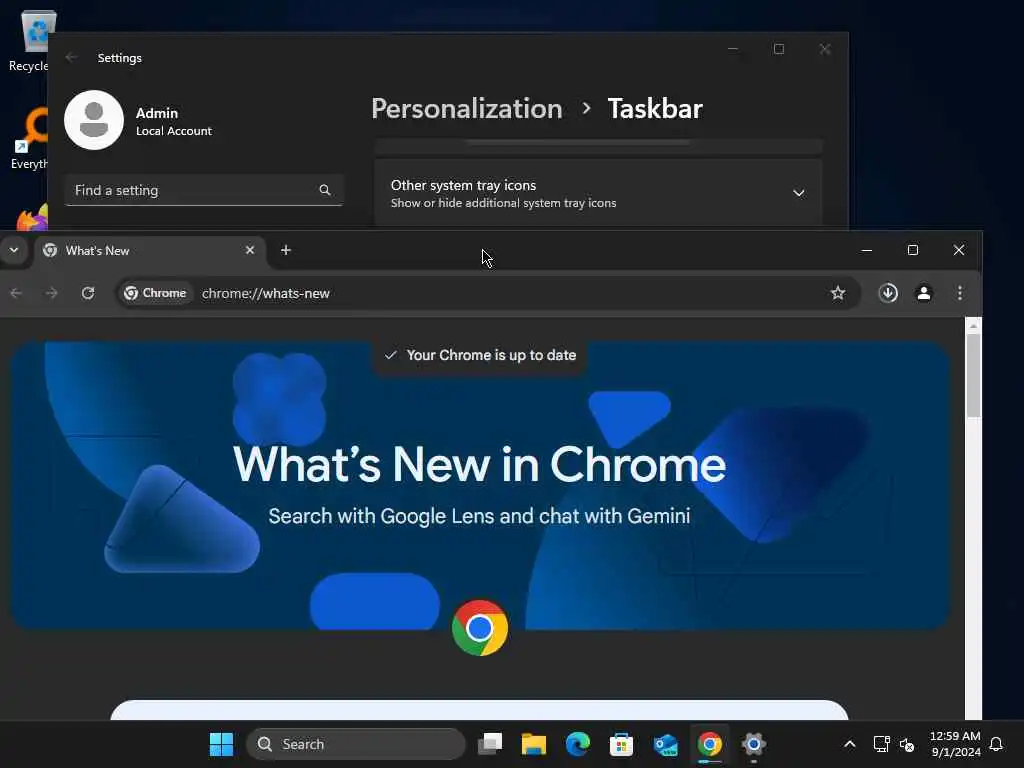The height and width of the screenshot is (768, 1024).
Task: Go forward in Chrome navigation
Action: (x=52, y=293)
